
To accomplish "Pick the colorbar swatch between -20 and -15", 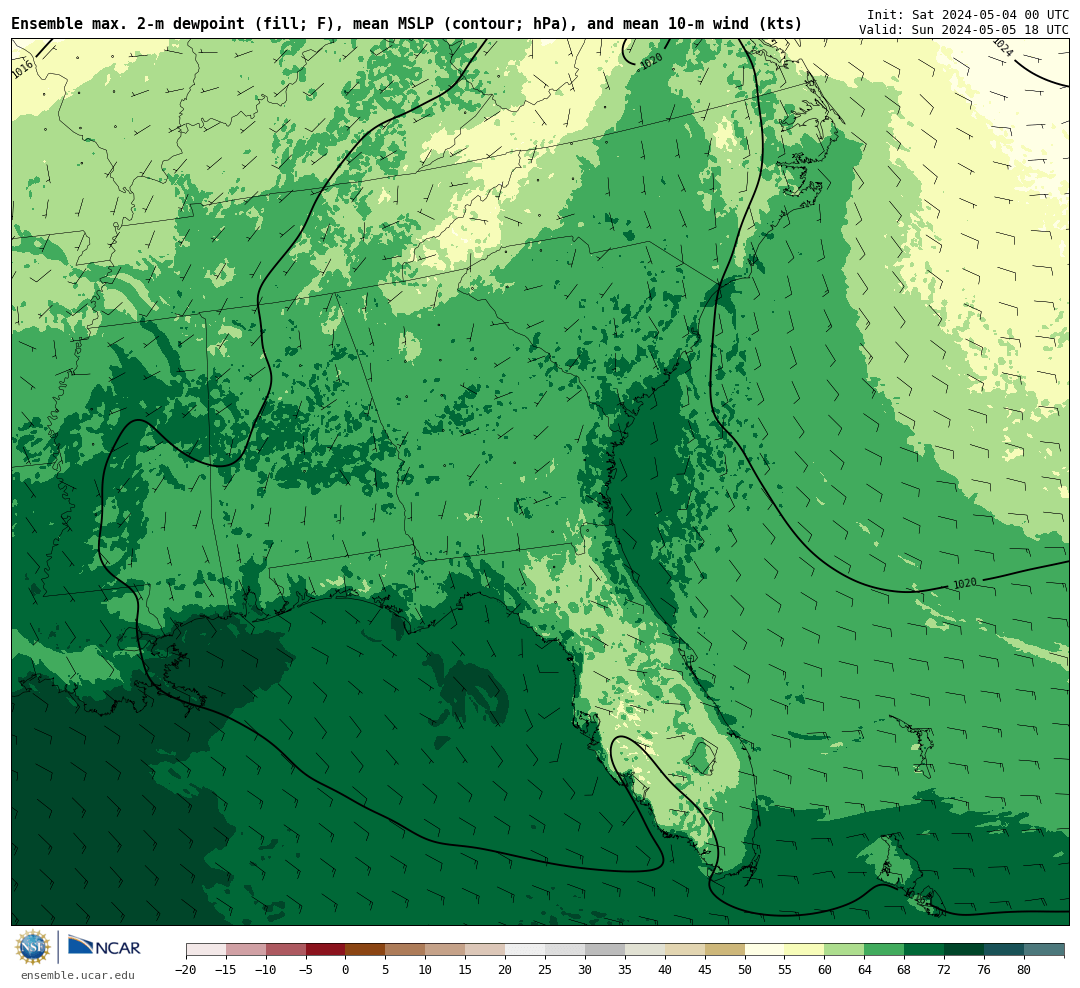I will click(x=206, y=950).
